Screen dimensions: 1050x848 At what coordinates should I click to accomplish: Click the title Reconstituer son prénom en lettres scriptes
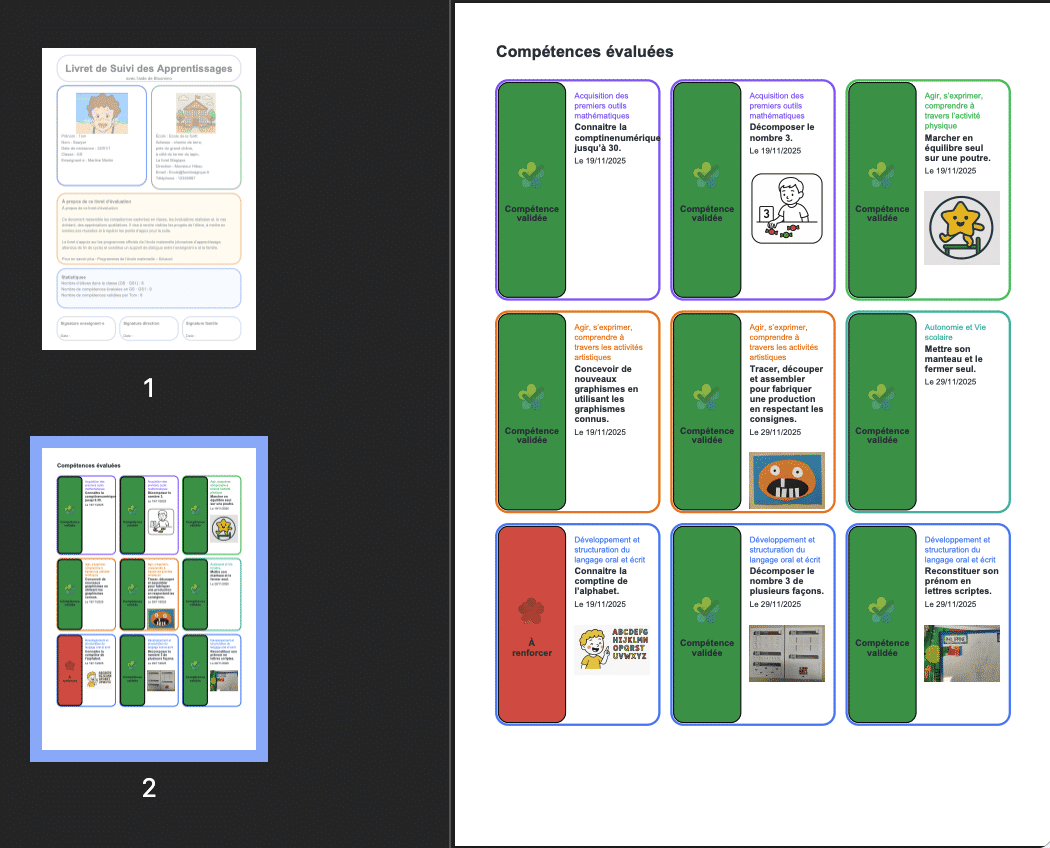[962, 581]
